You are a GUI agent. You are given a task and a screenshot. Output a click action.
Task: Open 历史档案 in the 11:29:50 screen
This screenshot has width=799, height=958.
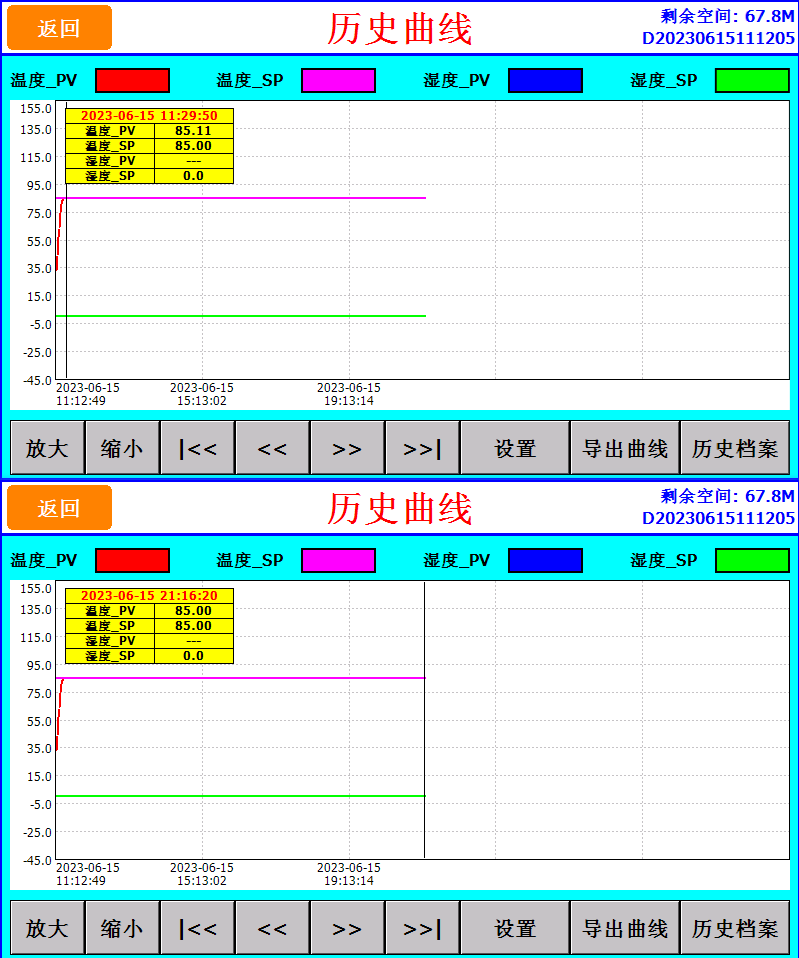735,448
